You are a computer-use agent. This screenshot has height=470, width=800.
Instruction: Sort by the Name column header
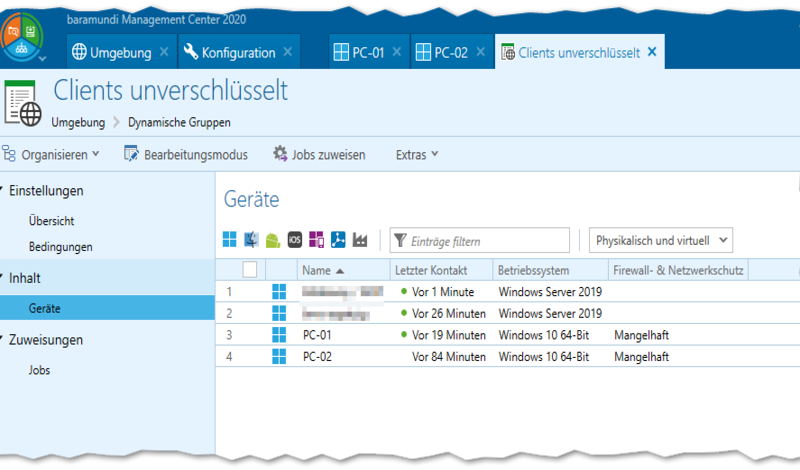pos(343,270)
